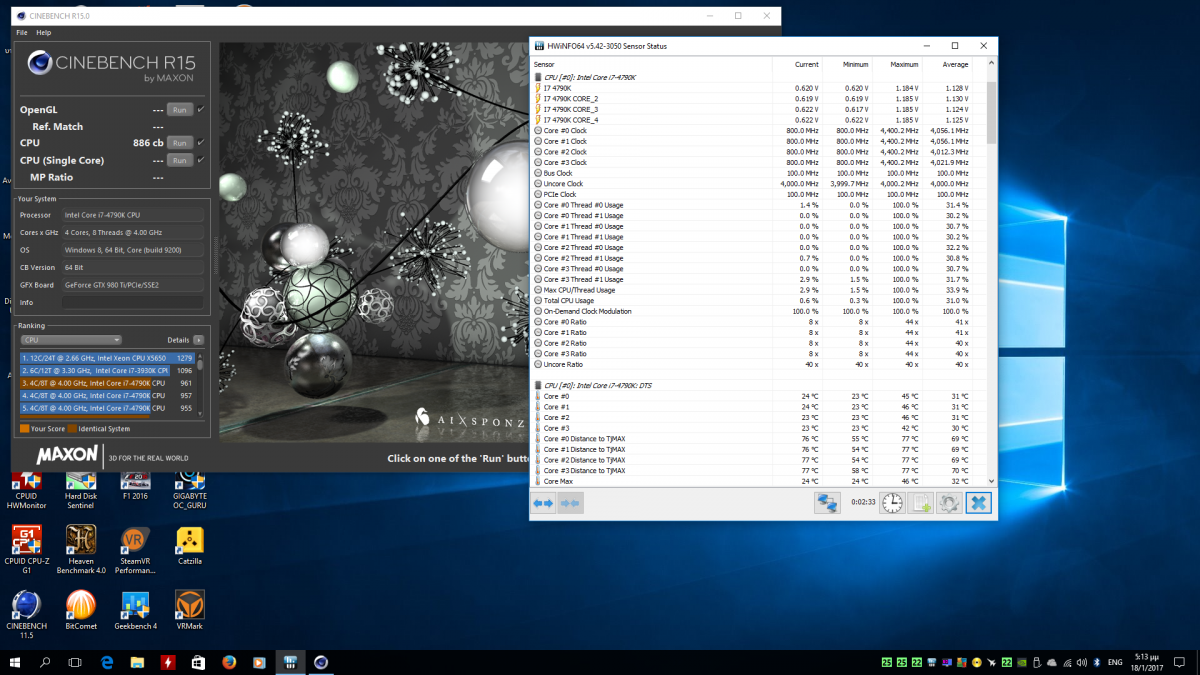
Task: Launch the CPUID CPU-Z G1 shortcut
Action: click(x=26, y=551)
